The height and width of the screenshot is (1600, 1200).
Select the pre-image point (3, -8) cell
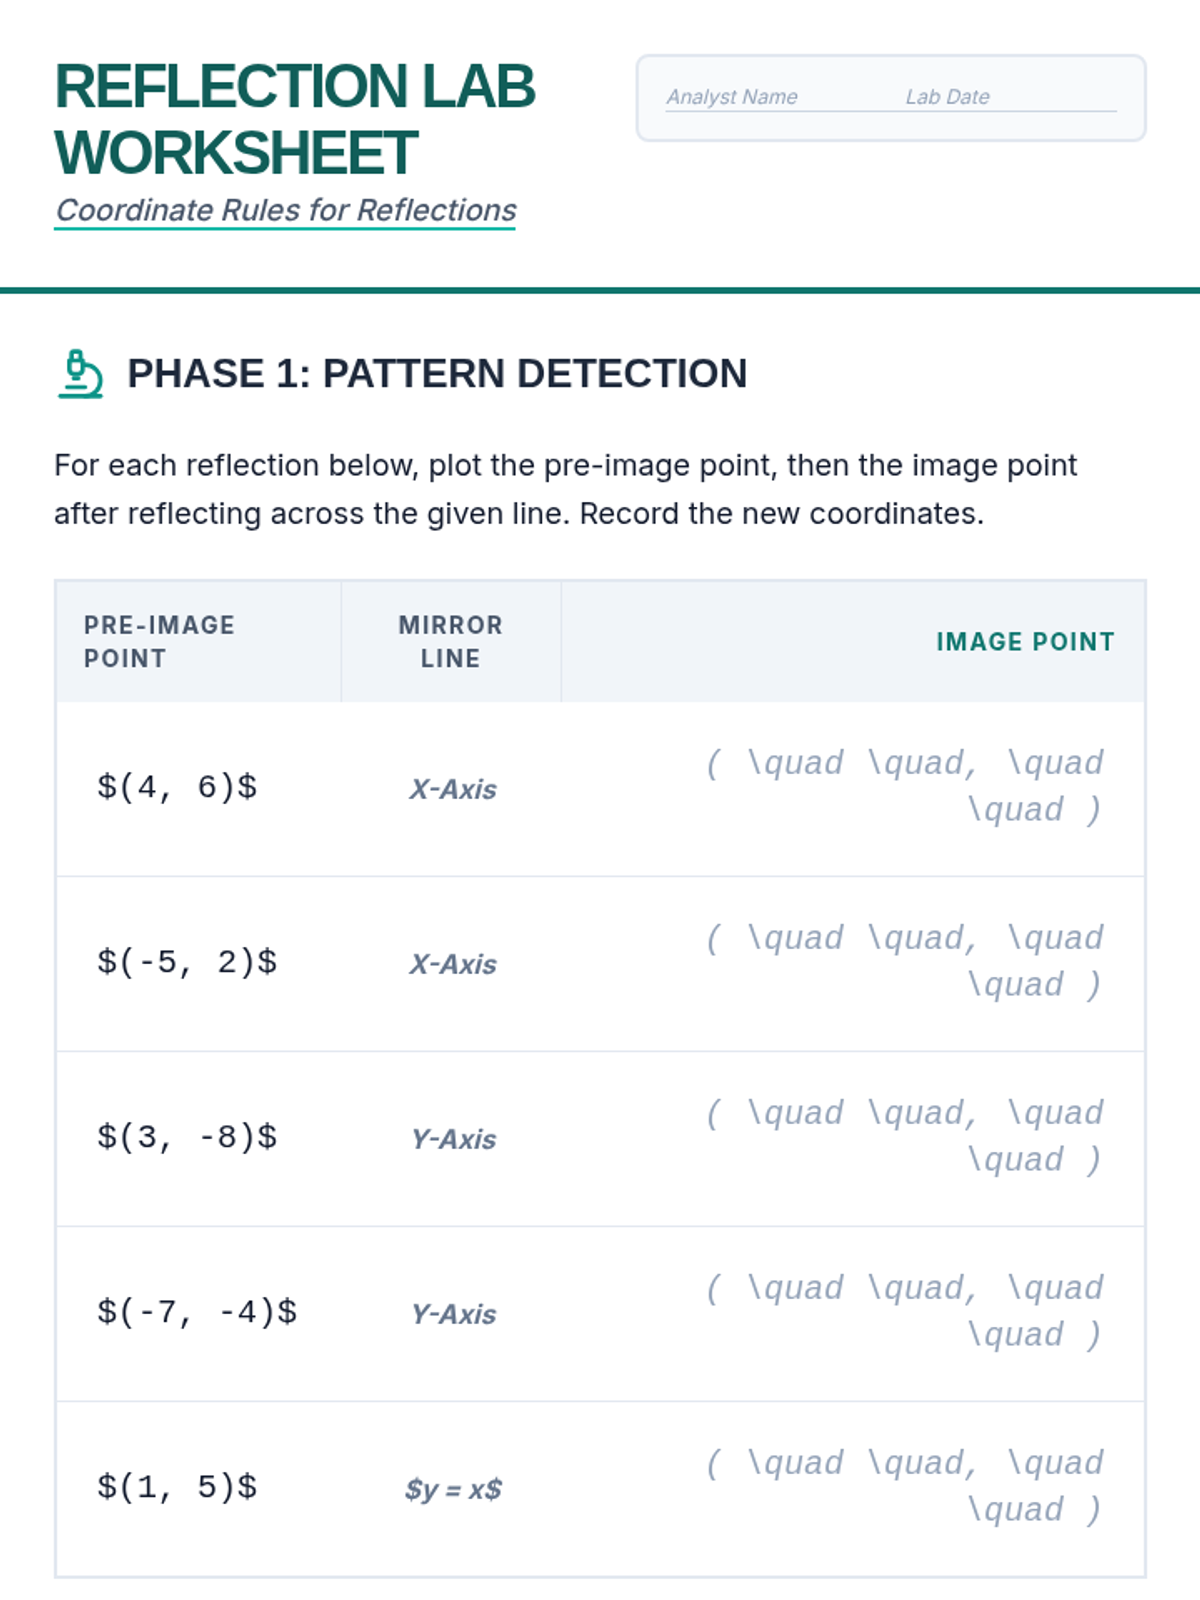click(187, 1137)
